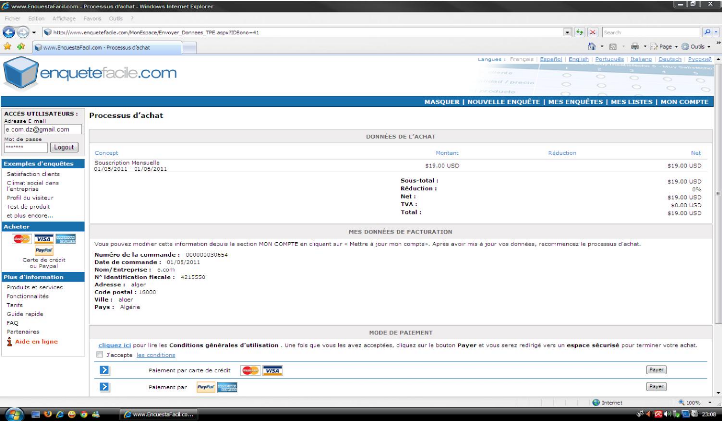Click the Windows Start orb

(x=14, y=414)
